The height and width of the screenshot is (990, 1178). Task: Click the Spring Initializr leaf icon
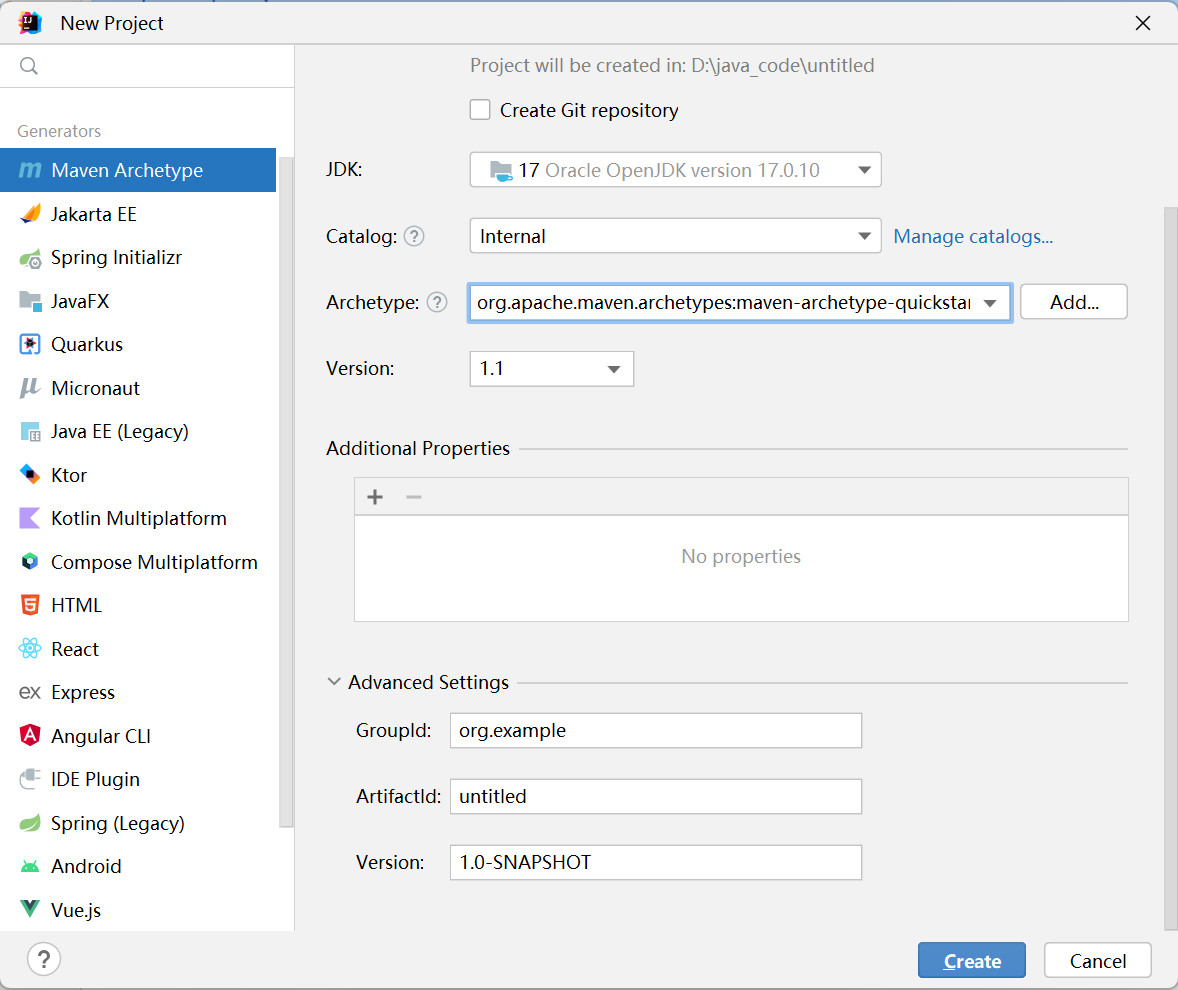(x=30, y=258)
